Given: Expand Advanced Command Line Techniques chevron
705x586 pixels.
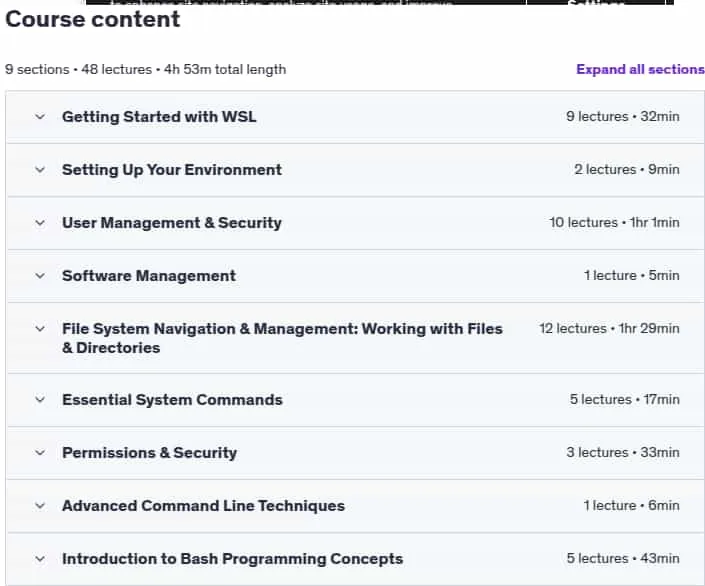Looking at the screenshot, I should pos(40,506).
